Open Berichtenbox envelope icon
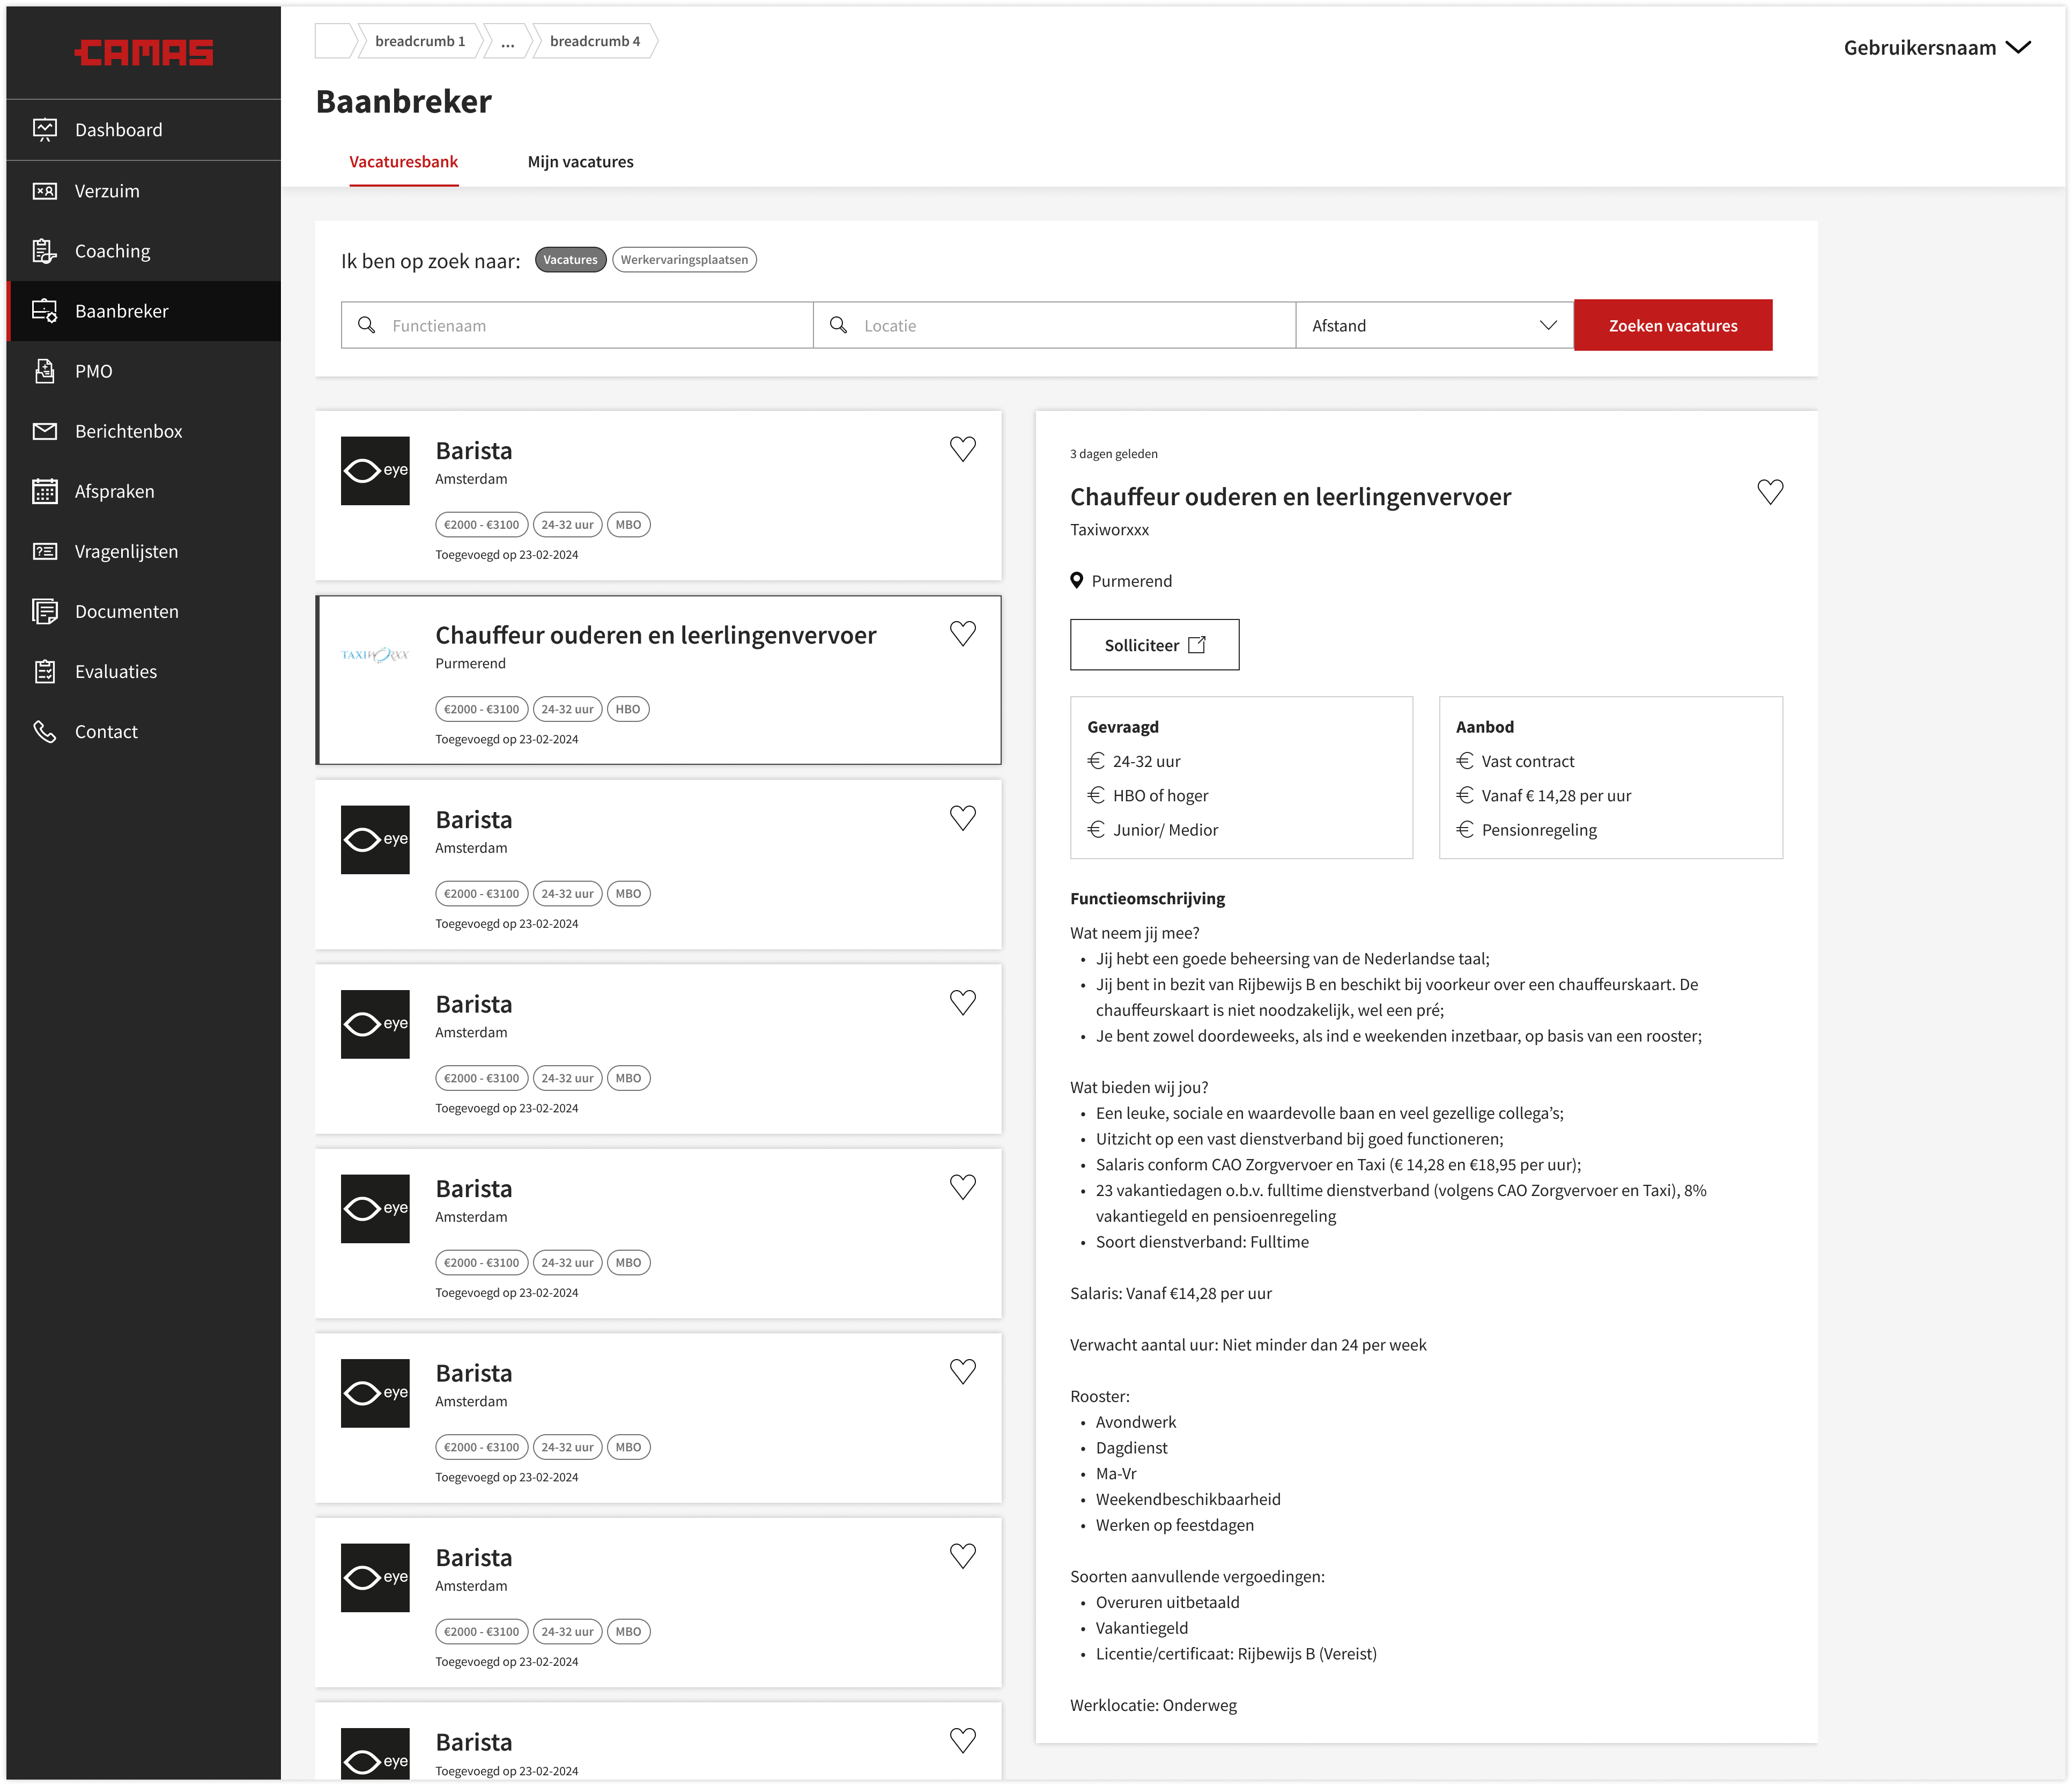 45,431
